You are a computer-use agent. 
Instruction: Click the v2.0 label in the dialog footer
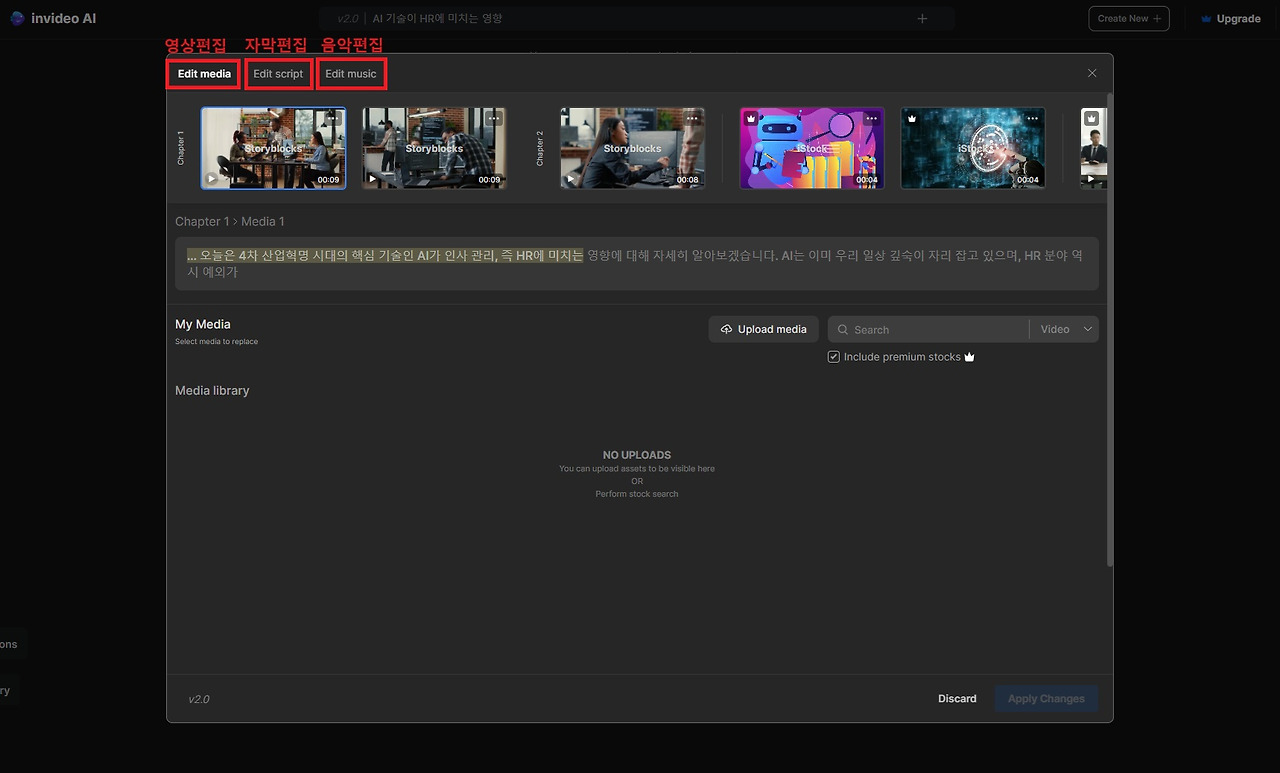[199, 699]
